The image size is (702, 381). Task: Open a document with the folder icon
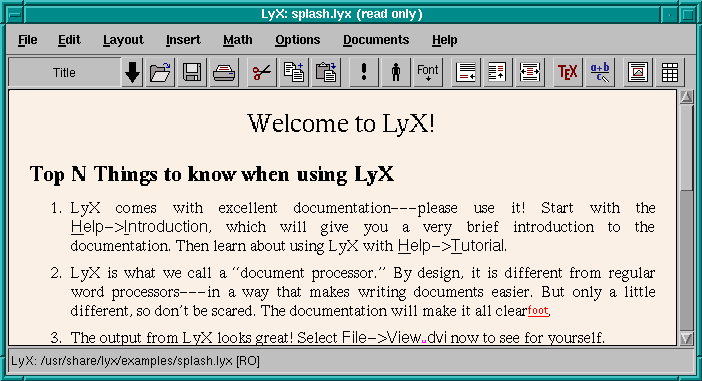click(160, 72)
